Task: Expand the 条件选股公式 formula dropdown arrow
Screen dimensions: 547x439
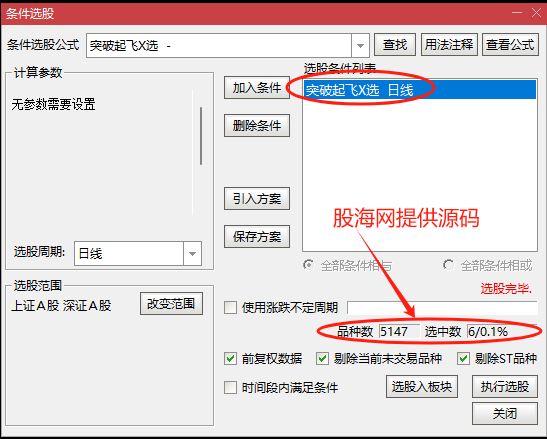Action: pyautogui.click(x=360, y=45)
